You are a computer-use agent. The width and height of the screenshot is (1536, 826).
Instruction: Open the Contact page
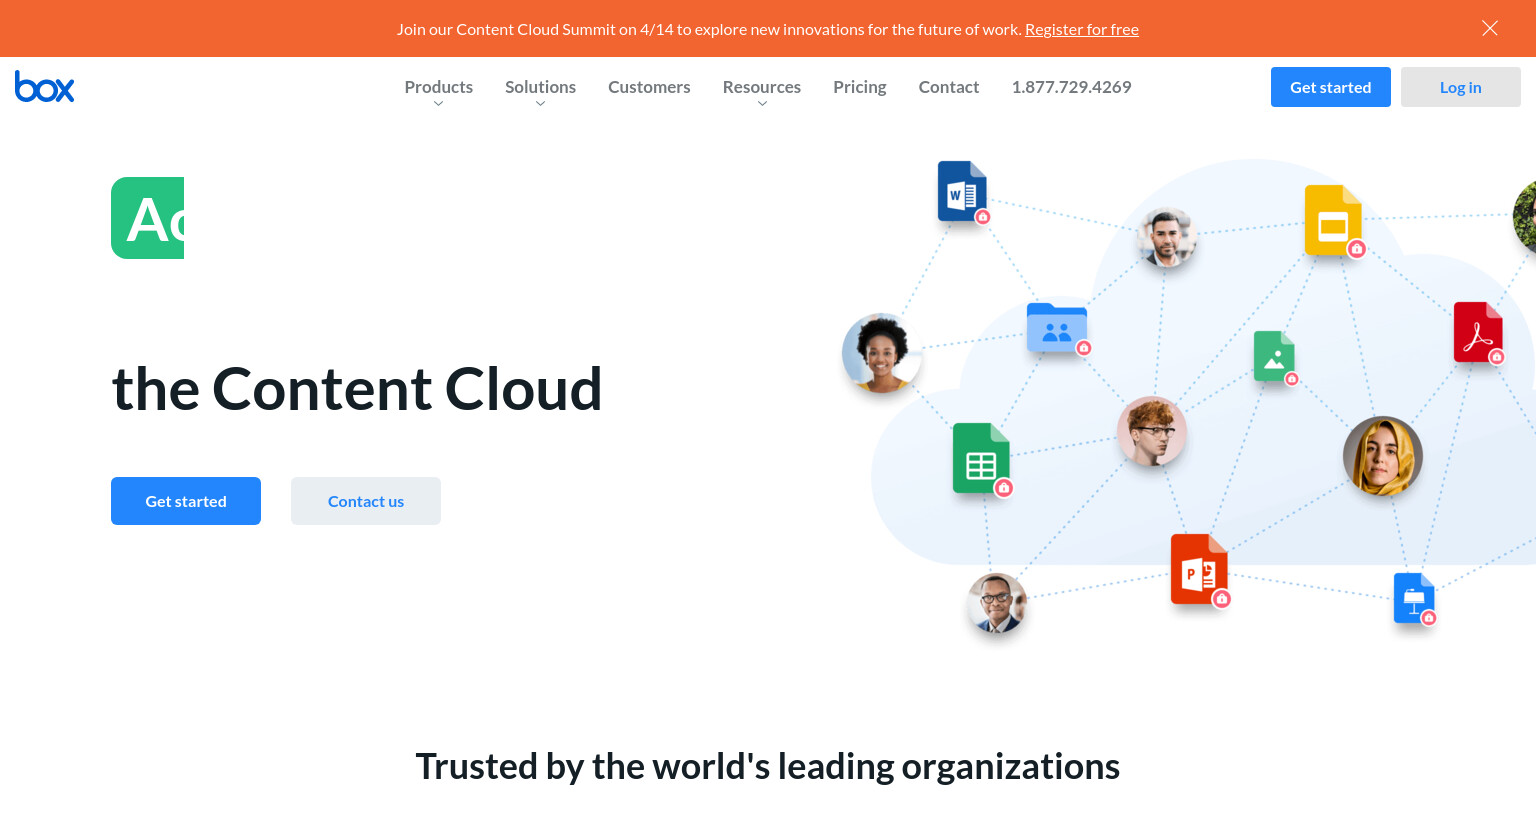click(949, 87)
